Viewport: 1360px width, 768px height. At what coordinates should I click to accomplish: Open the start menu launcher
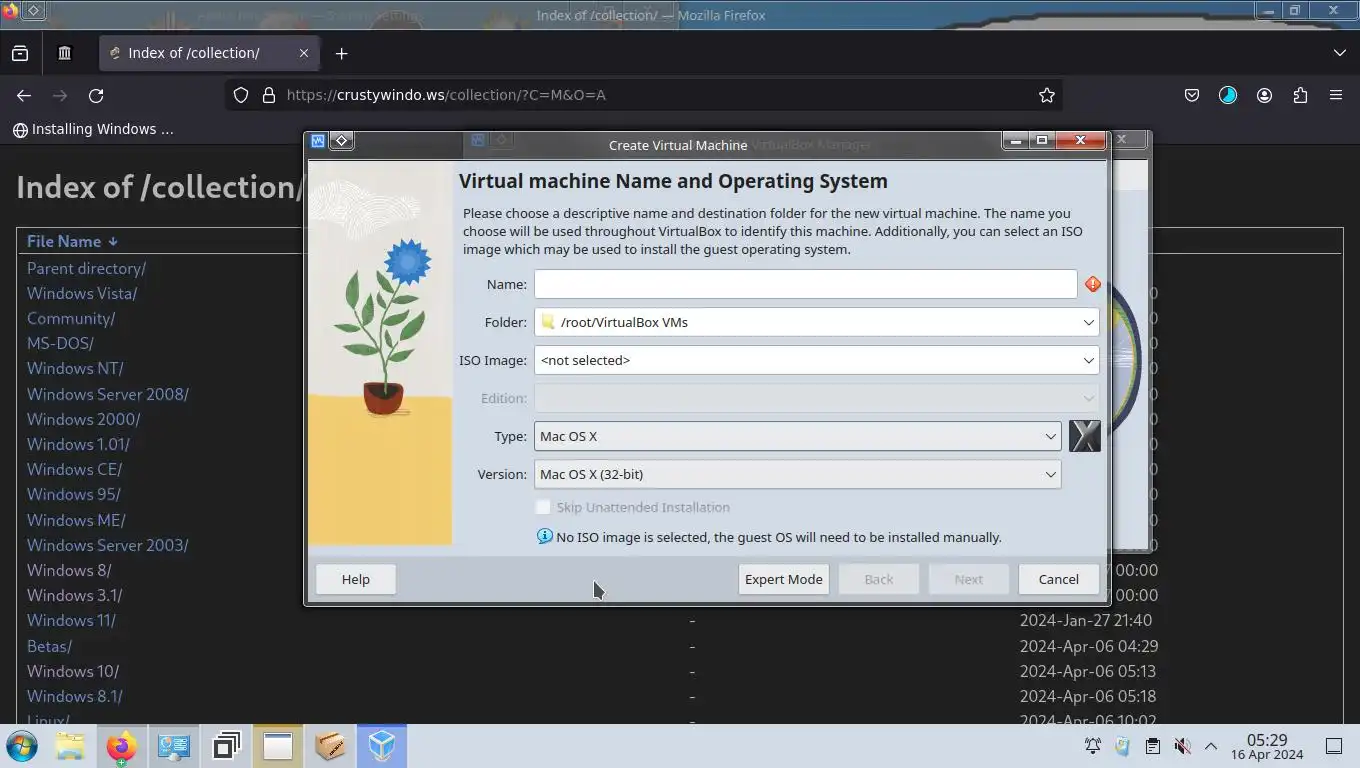coord(22,746)
